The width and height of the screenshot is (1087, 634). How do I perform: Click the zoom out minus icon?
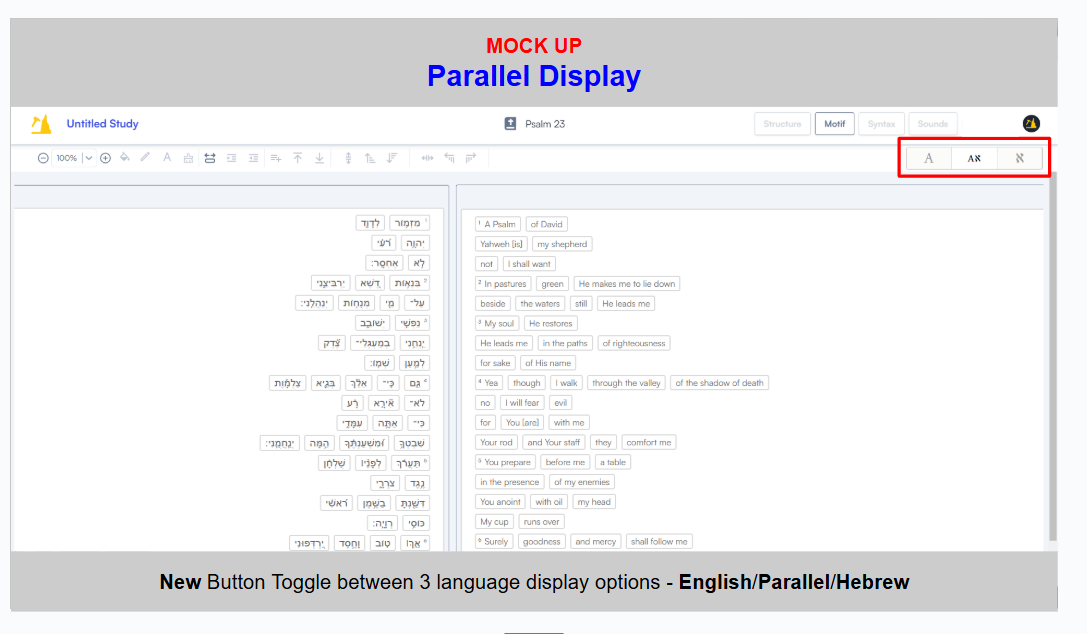(43, 158)
